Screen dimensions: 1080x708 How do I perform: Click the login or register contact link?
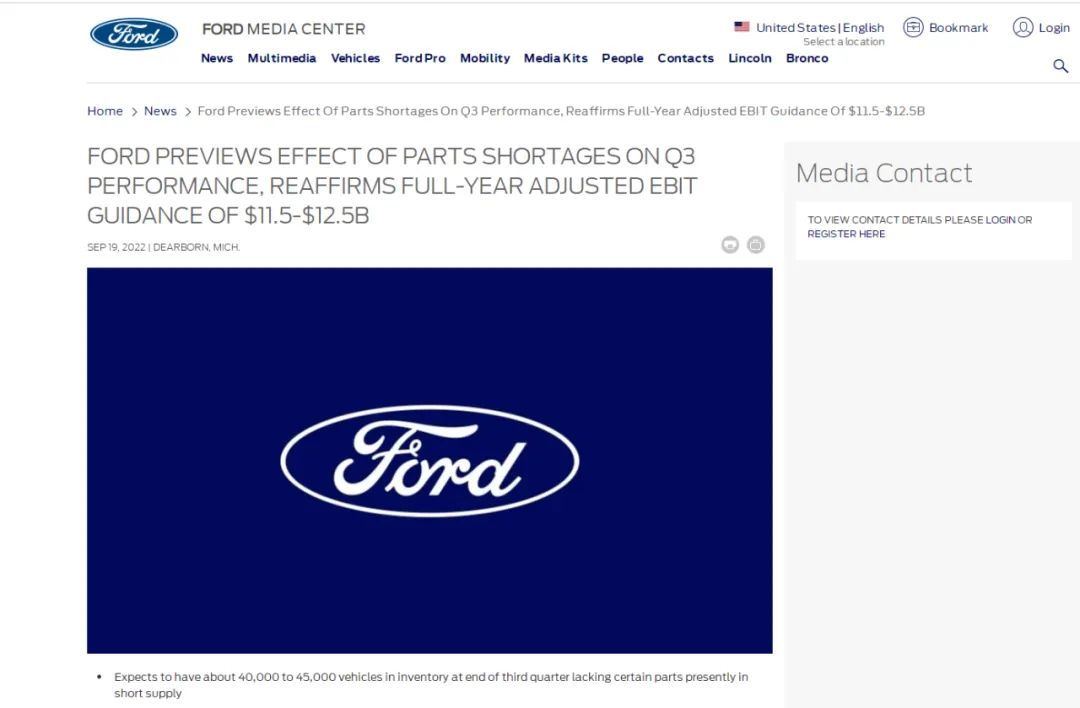click(920, 227)
